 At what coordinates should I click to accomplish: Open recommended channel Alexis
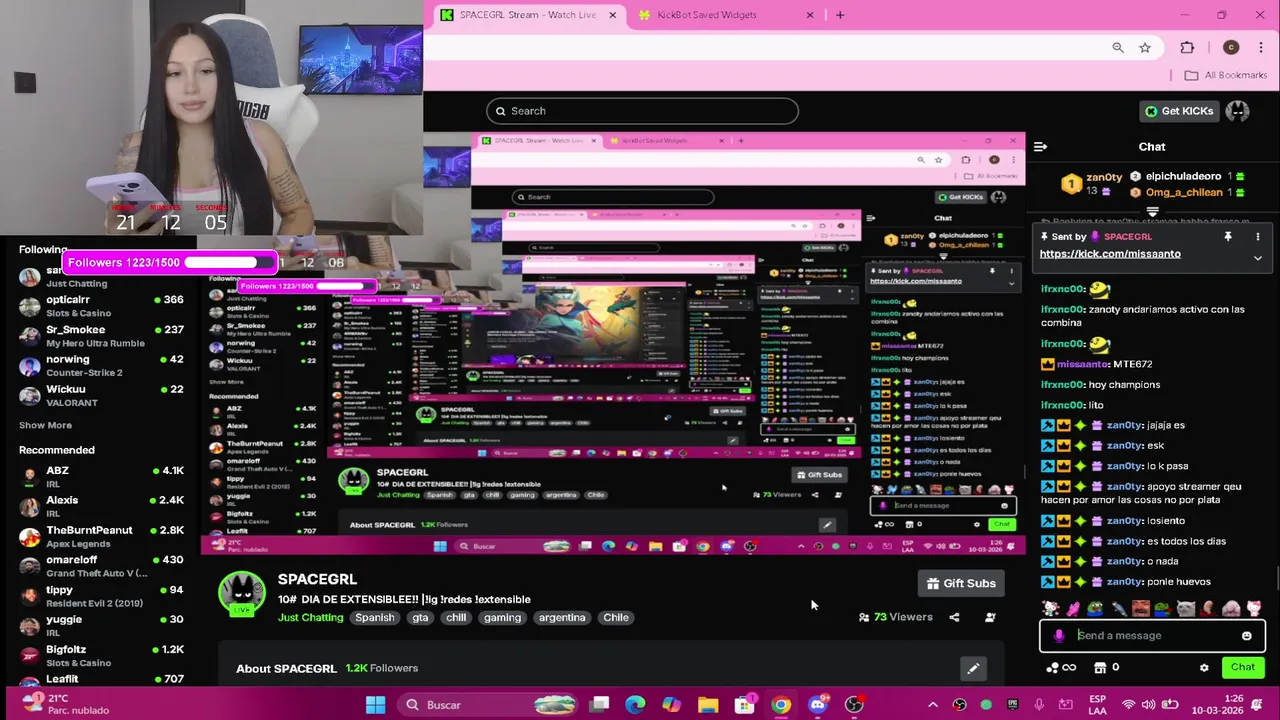point(100,507)
